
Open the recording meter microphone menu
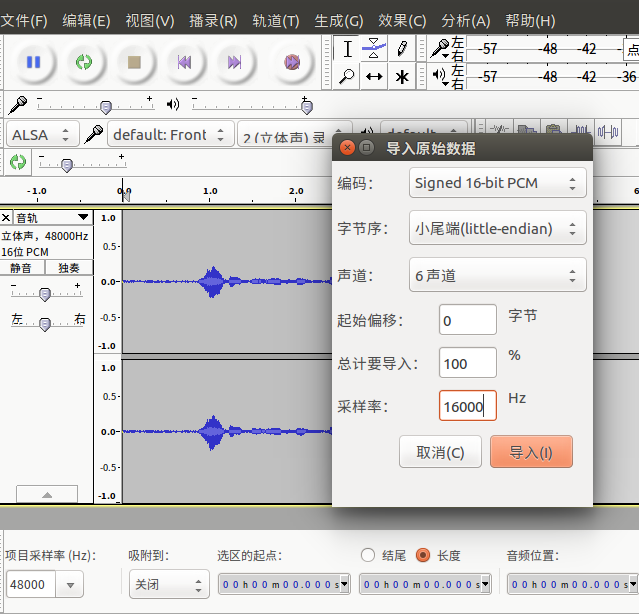click(440, 49)
